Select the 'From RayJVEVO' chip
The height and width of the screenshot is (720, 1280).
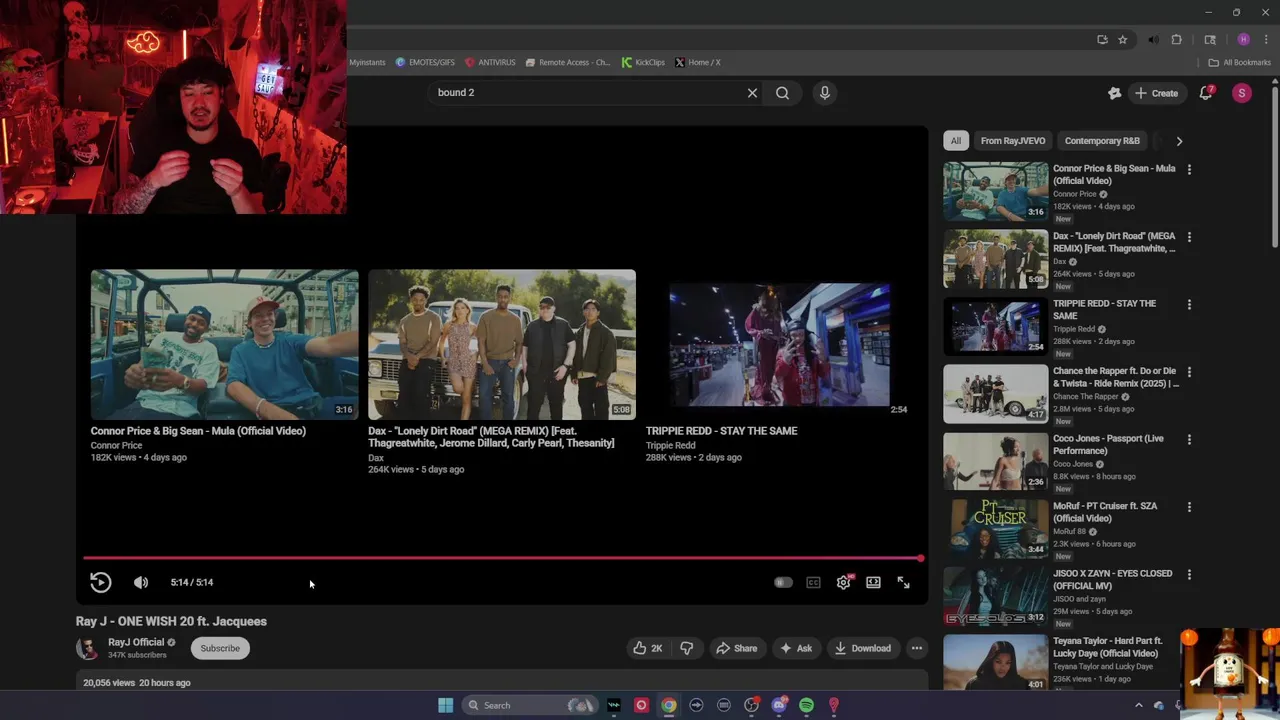click(x=1013, y=141)
